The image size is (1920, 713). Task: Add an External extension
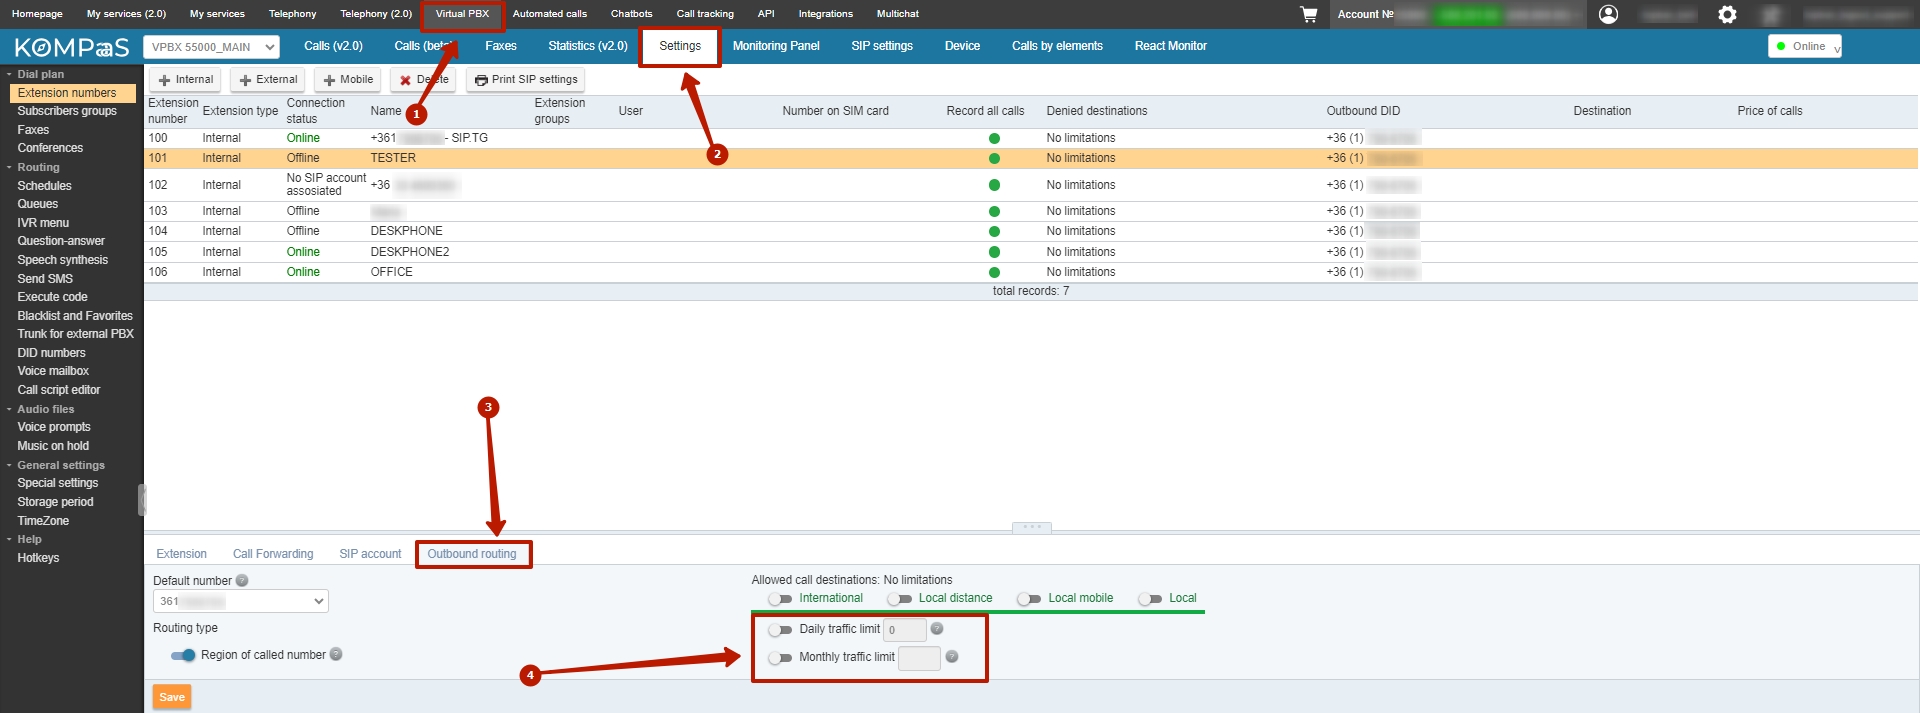click(269, 80)
